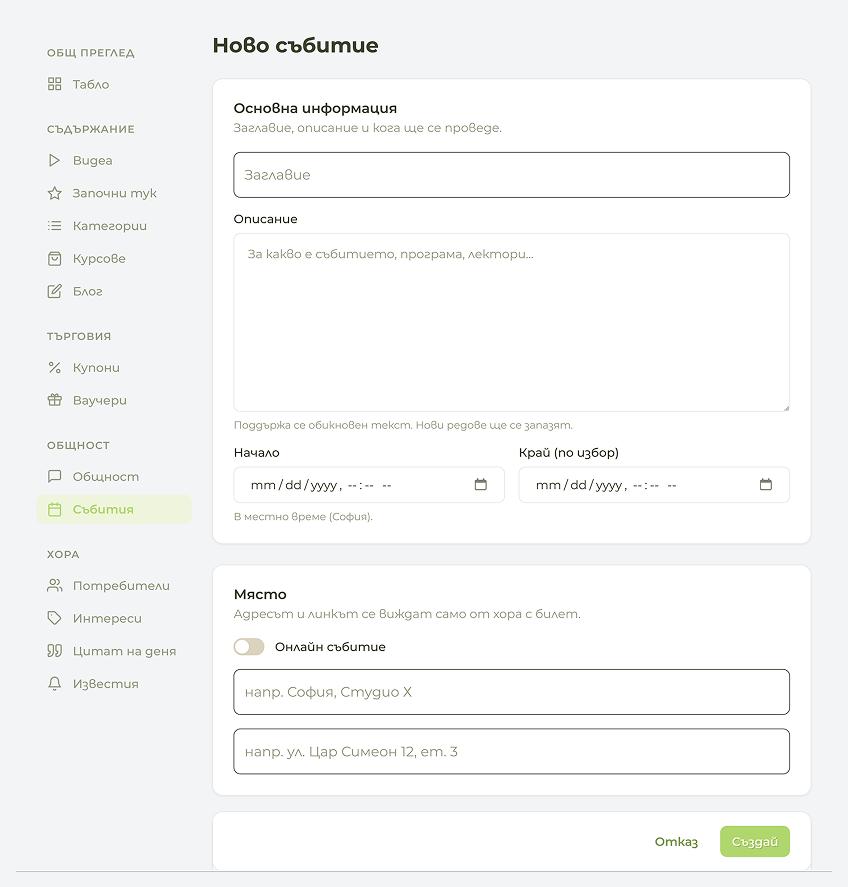Click the Ваучери gift icon
This screenshot has width=848, height=887.
(54, 400)
